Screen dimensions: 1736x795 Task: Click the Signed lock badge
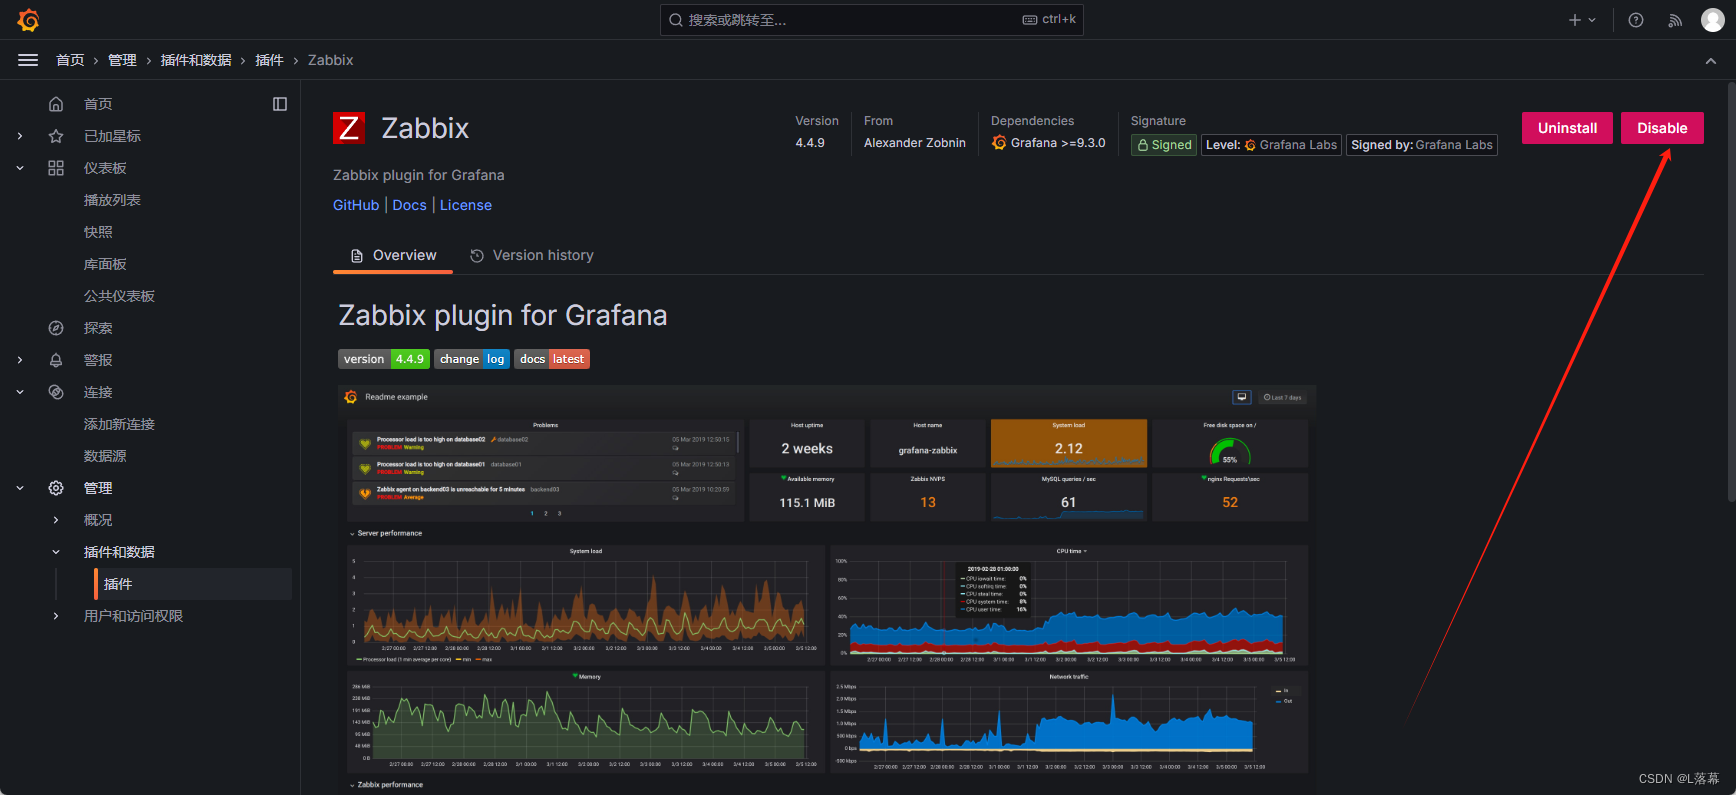point(1164,145)
